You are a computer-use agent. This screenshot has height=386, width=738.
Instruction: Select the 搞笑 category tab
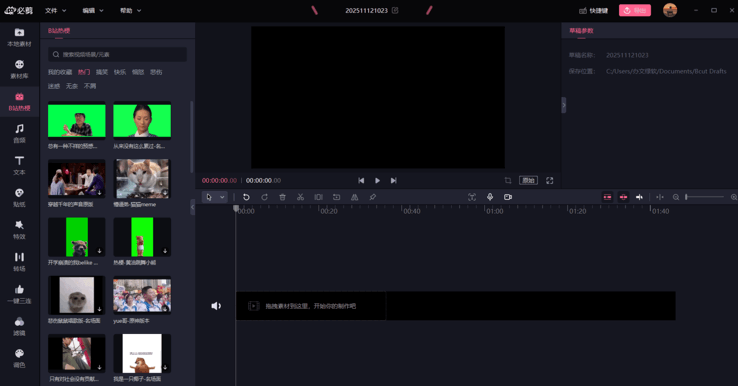pyautogui.click(x=102, y=72)
